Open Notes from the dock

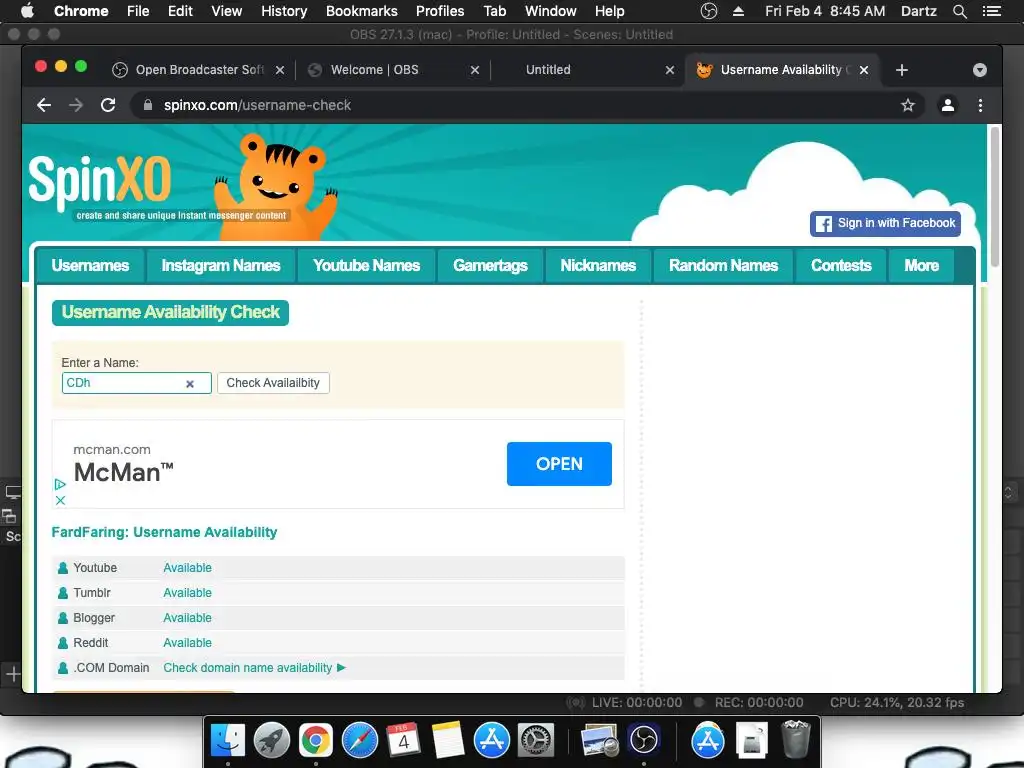[x=447, y=741]
